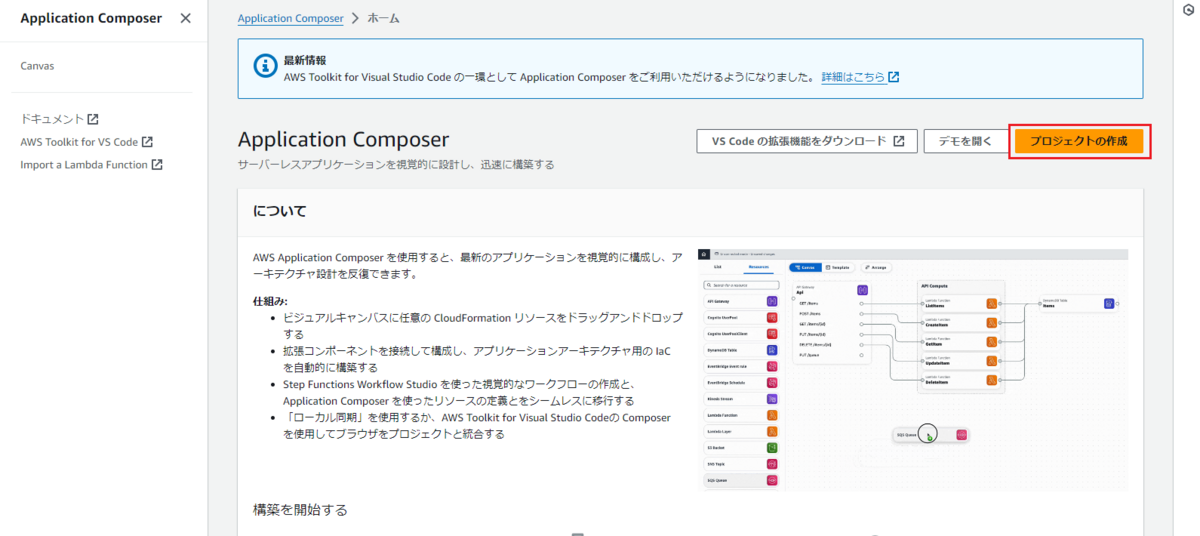Follow the 詳細はこちら link in the banner

click(x=860, y=77)
